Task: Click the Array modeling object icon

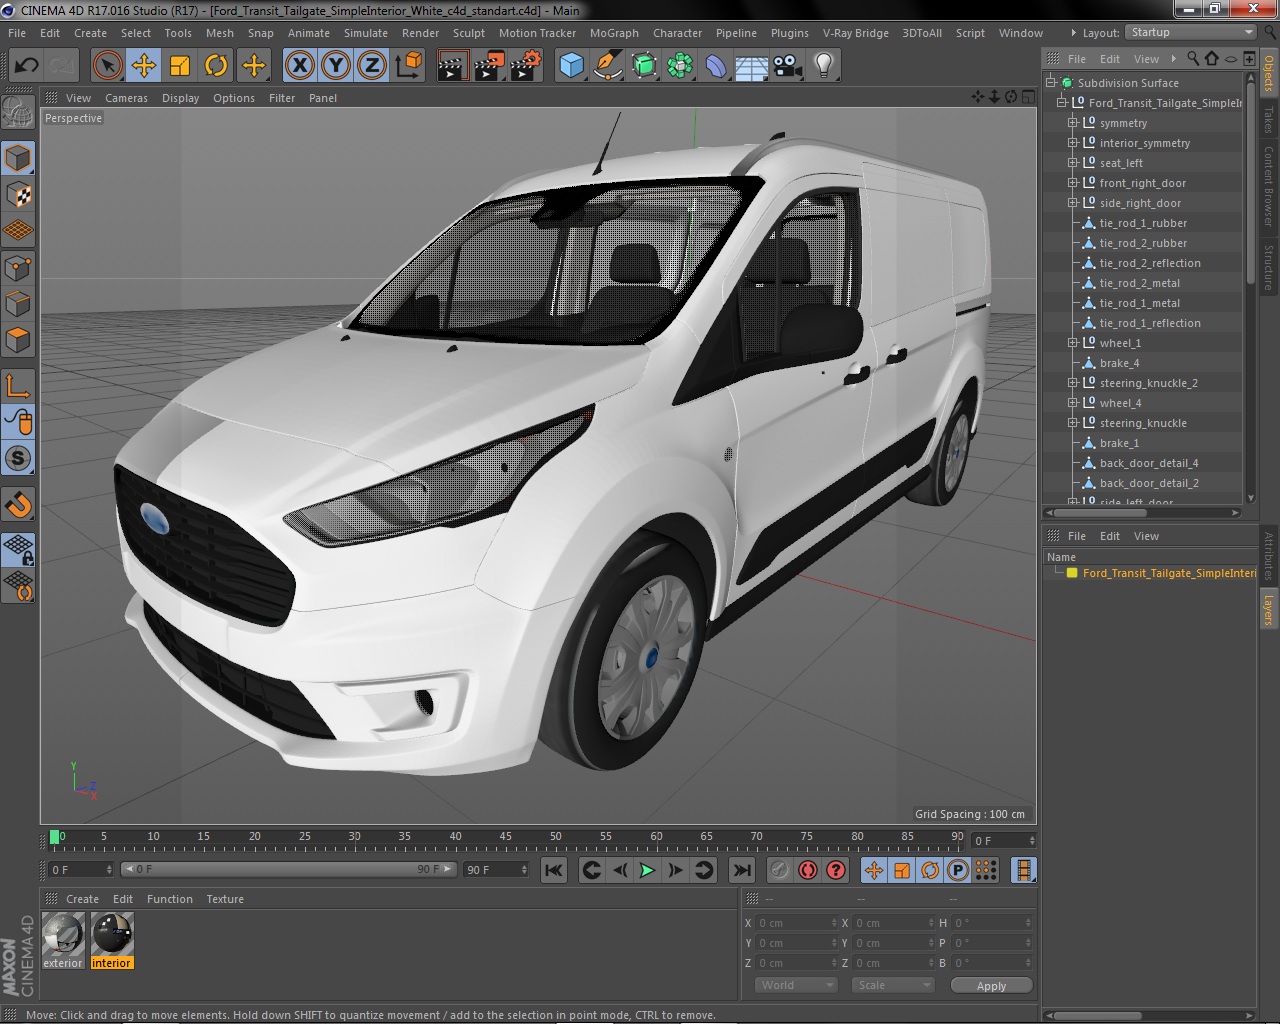Action: pos(680,66)
